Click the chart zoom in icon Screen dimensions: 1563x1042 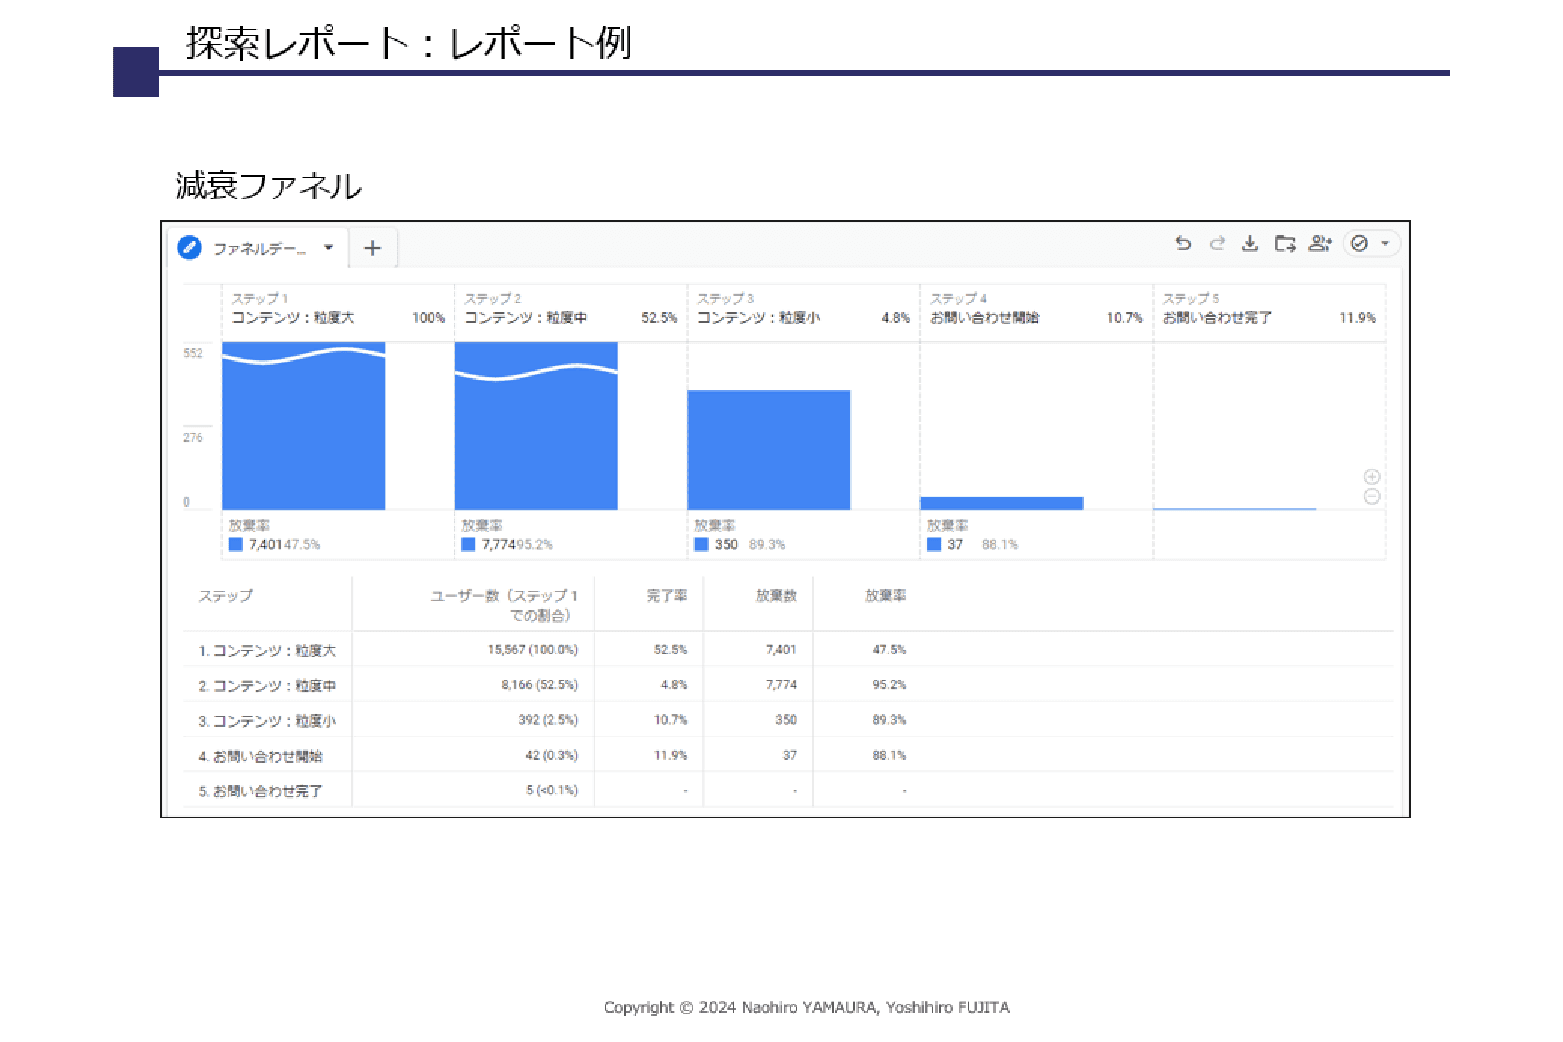pos(1372,477)
